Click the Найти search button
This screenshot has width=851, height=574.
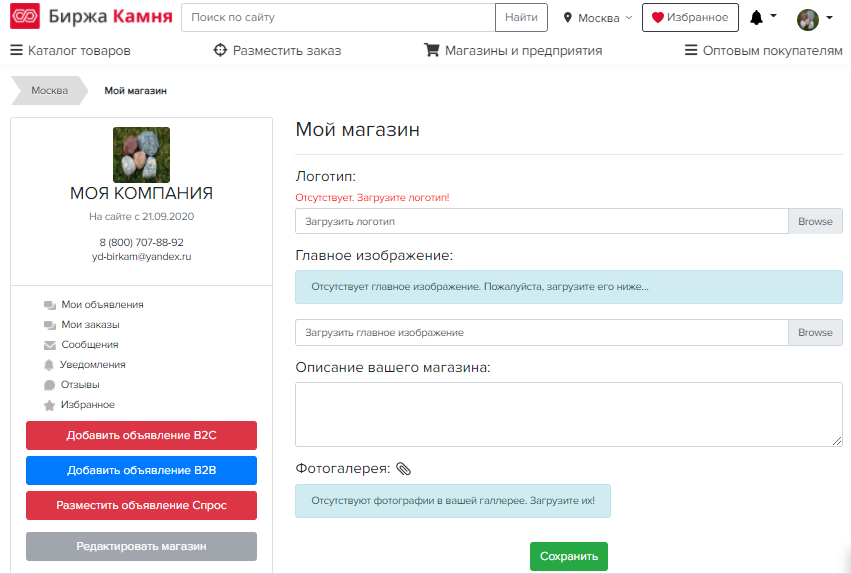521,17
